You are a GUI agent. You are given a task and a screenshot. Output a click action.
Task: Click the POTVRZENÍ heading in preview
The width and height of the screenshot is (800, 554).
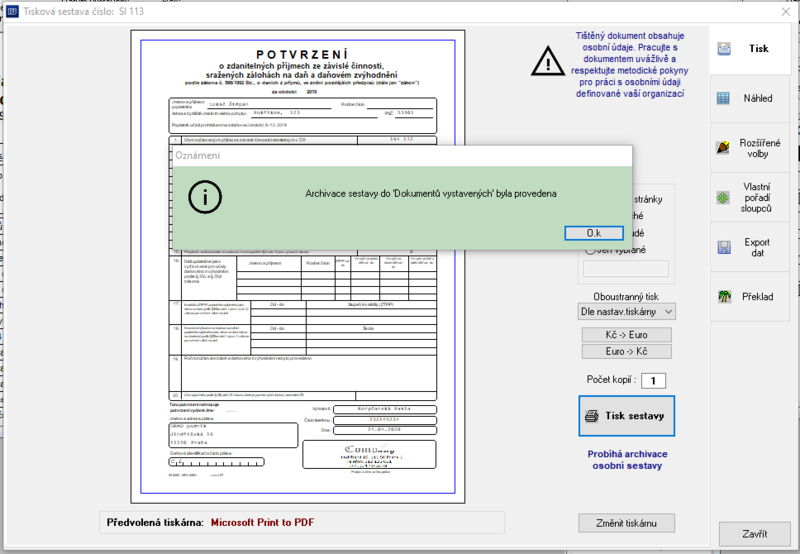(x=302, y=55)
